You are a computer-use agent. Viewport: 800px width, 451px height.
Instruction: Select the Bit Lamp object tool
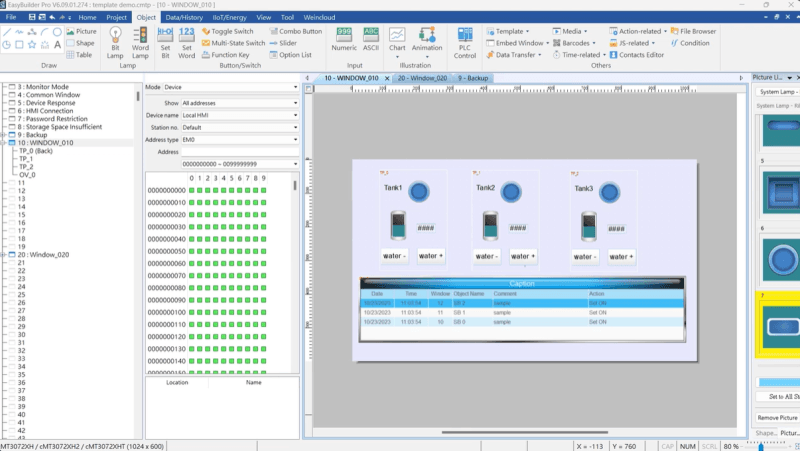click(116, 42)
